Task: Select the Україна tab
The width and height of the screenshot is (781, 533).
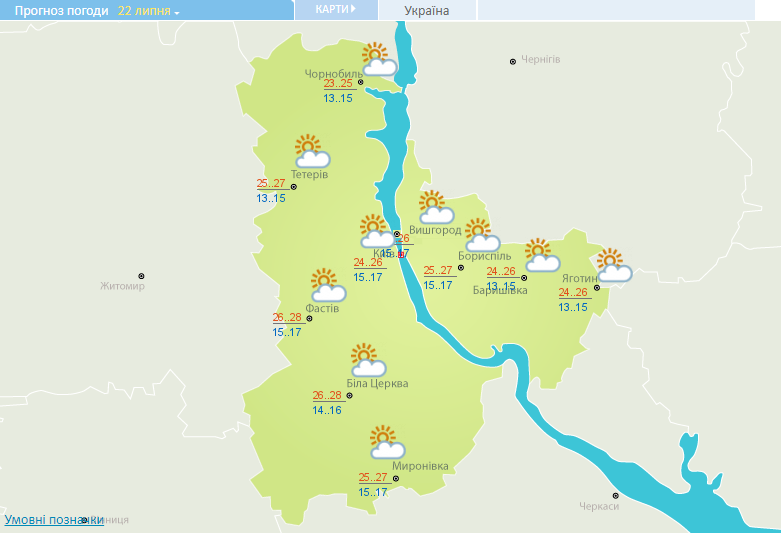Action: pyautogui.click(x=427, y=11)
